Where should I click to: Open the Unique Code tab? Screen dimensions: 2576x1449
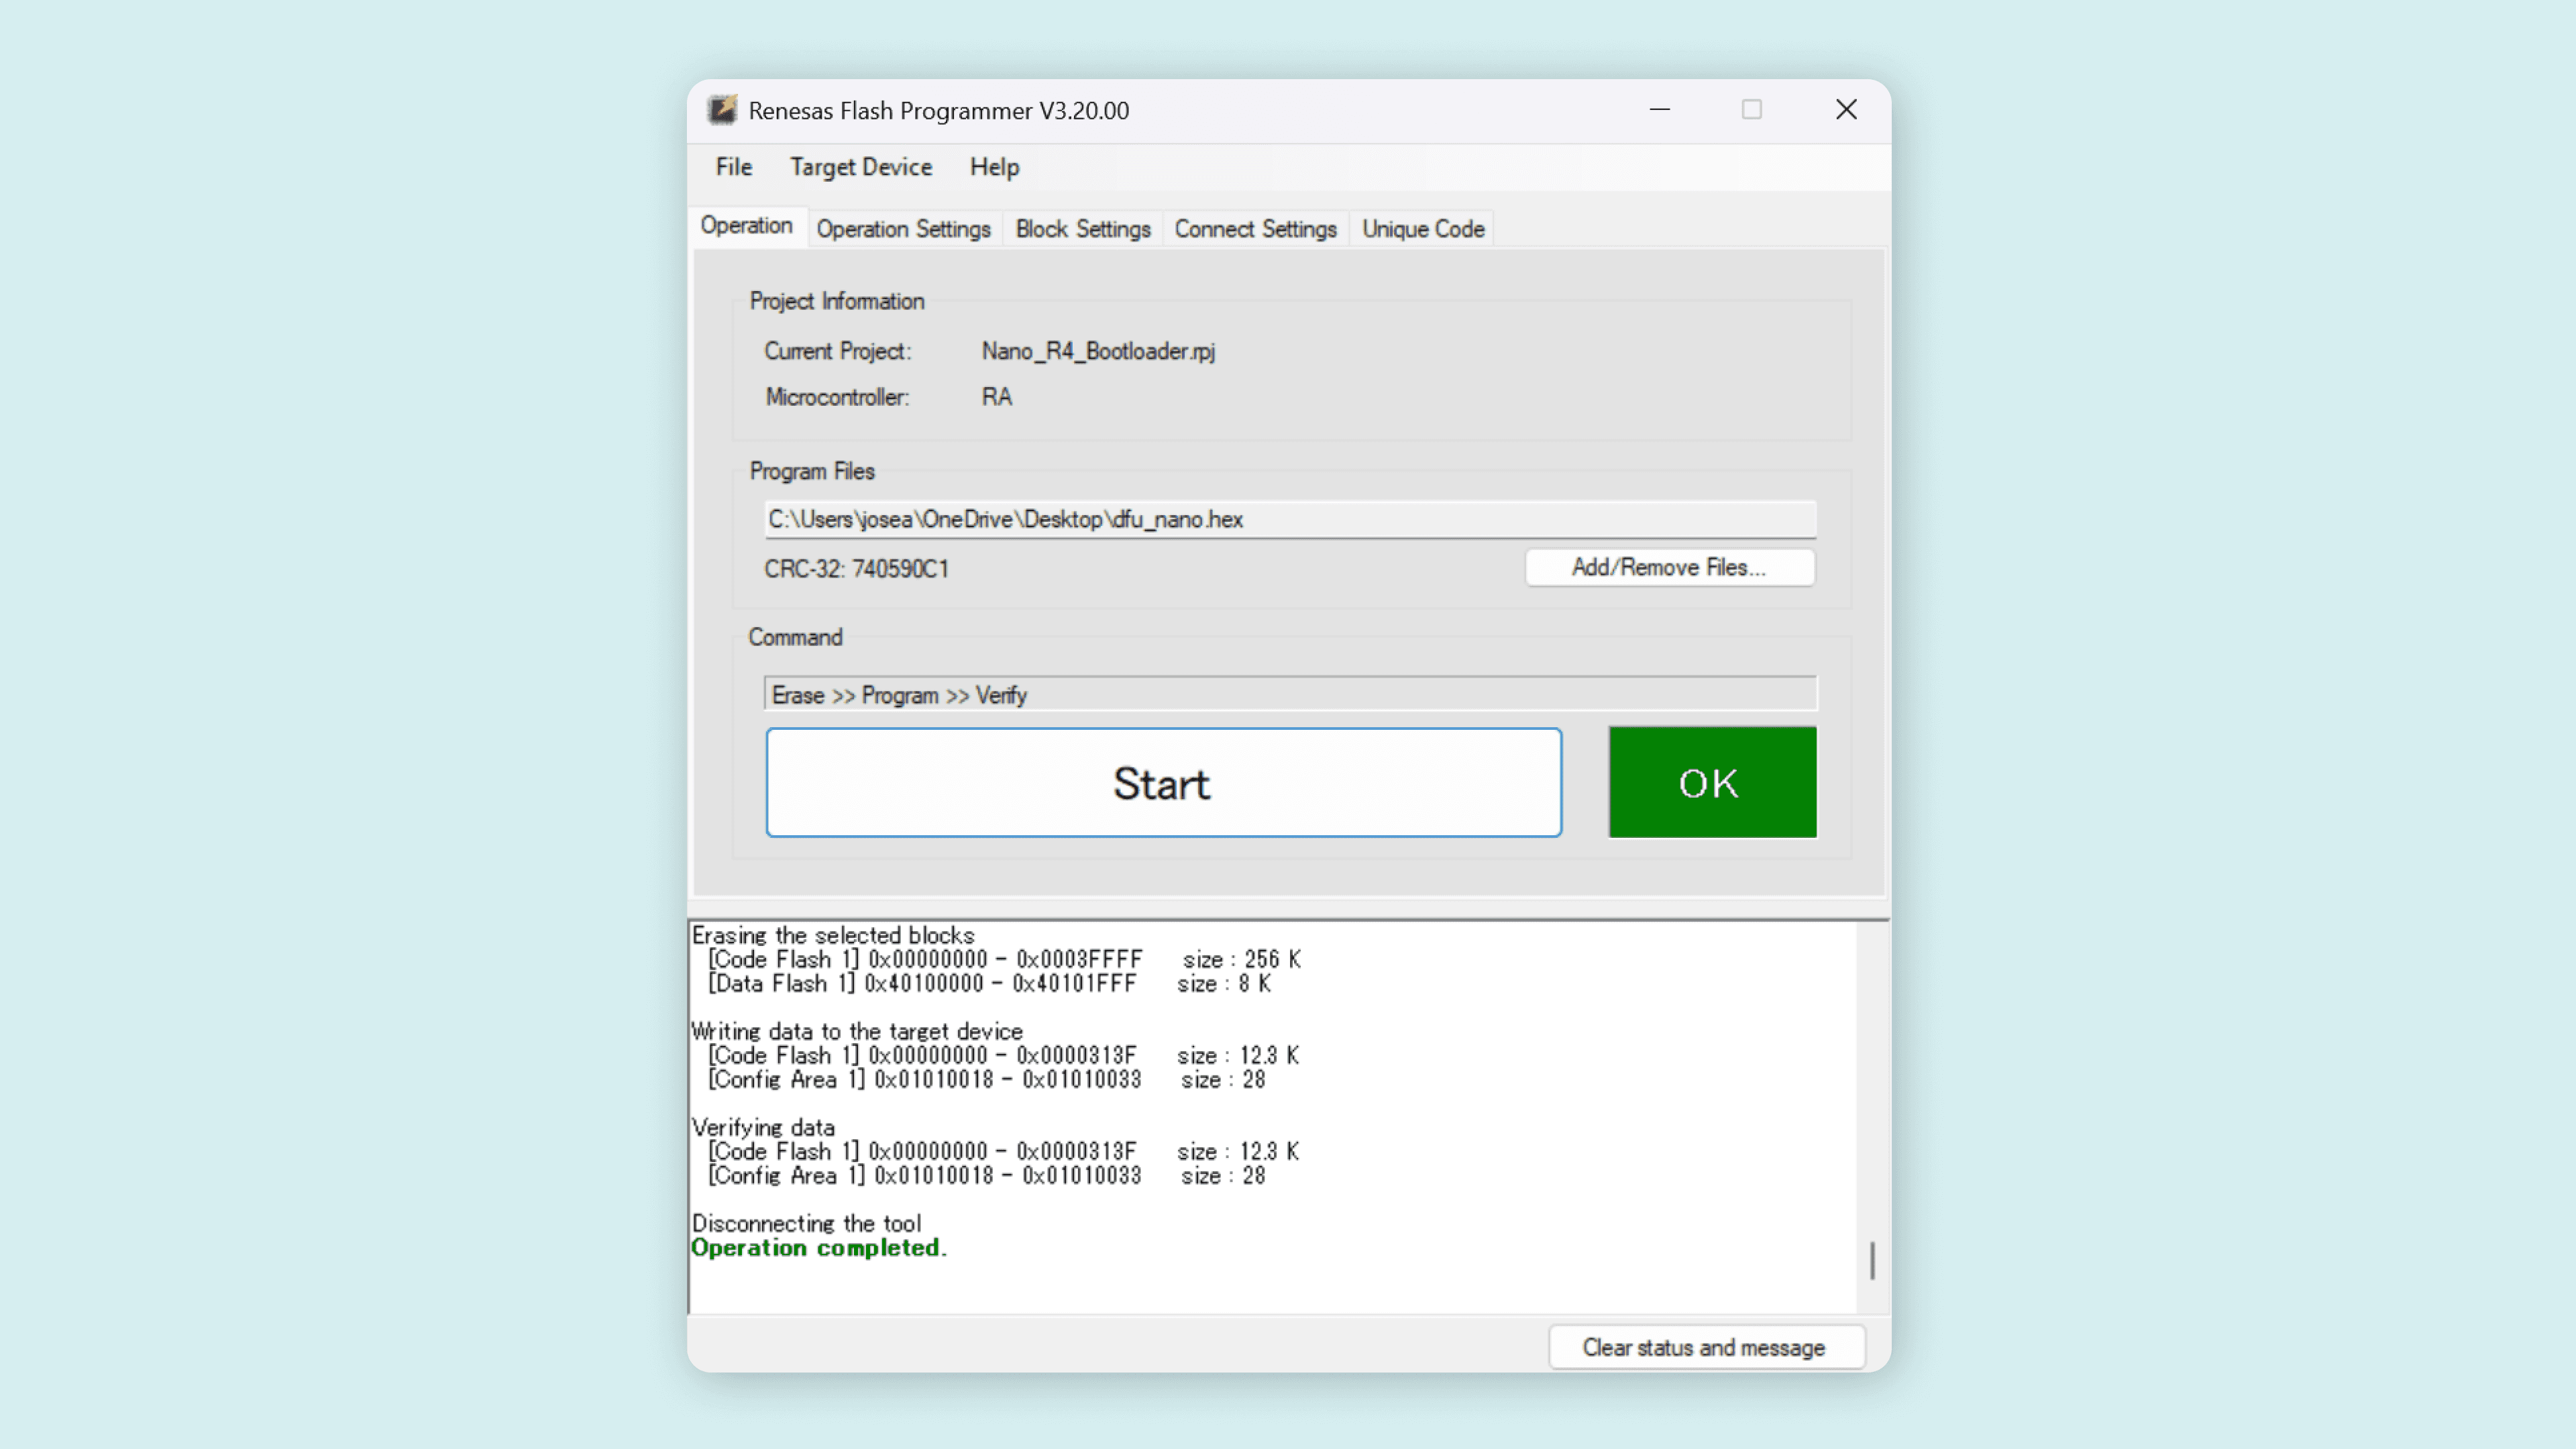tap(1422, 228)
